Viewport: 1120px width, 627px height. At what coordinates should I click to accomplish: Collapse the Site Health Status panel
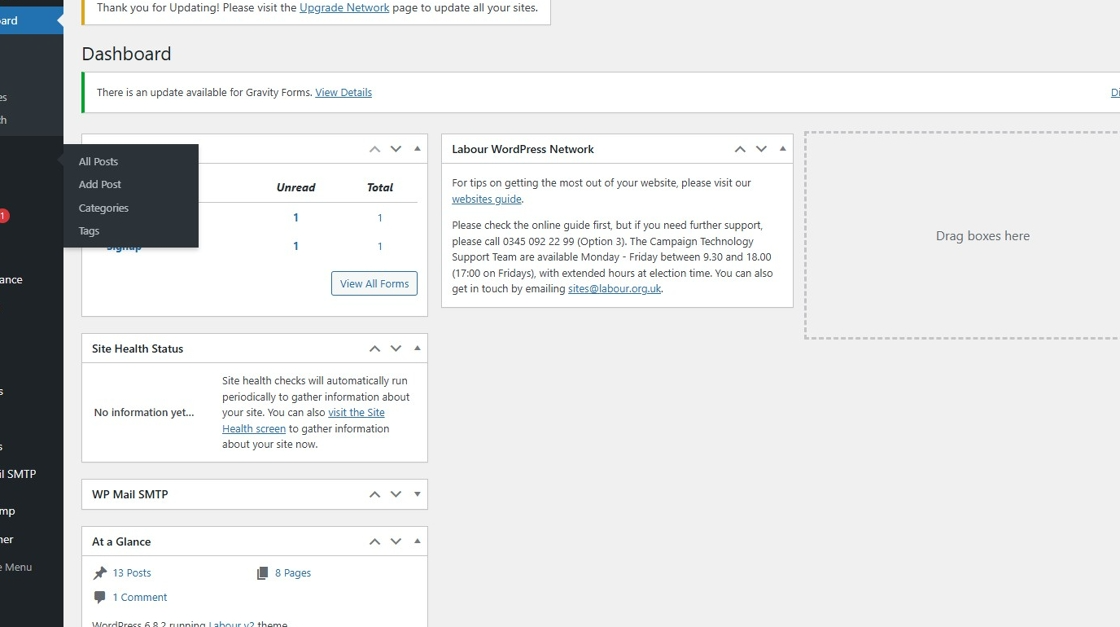coord(417,348)
